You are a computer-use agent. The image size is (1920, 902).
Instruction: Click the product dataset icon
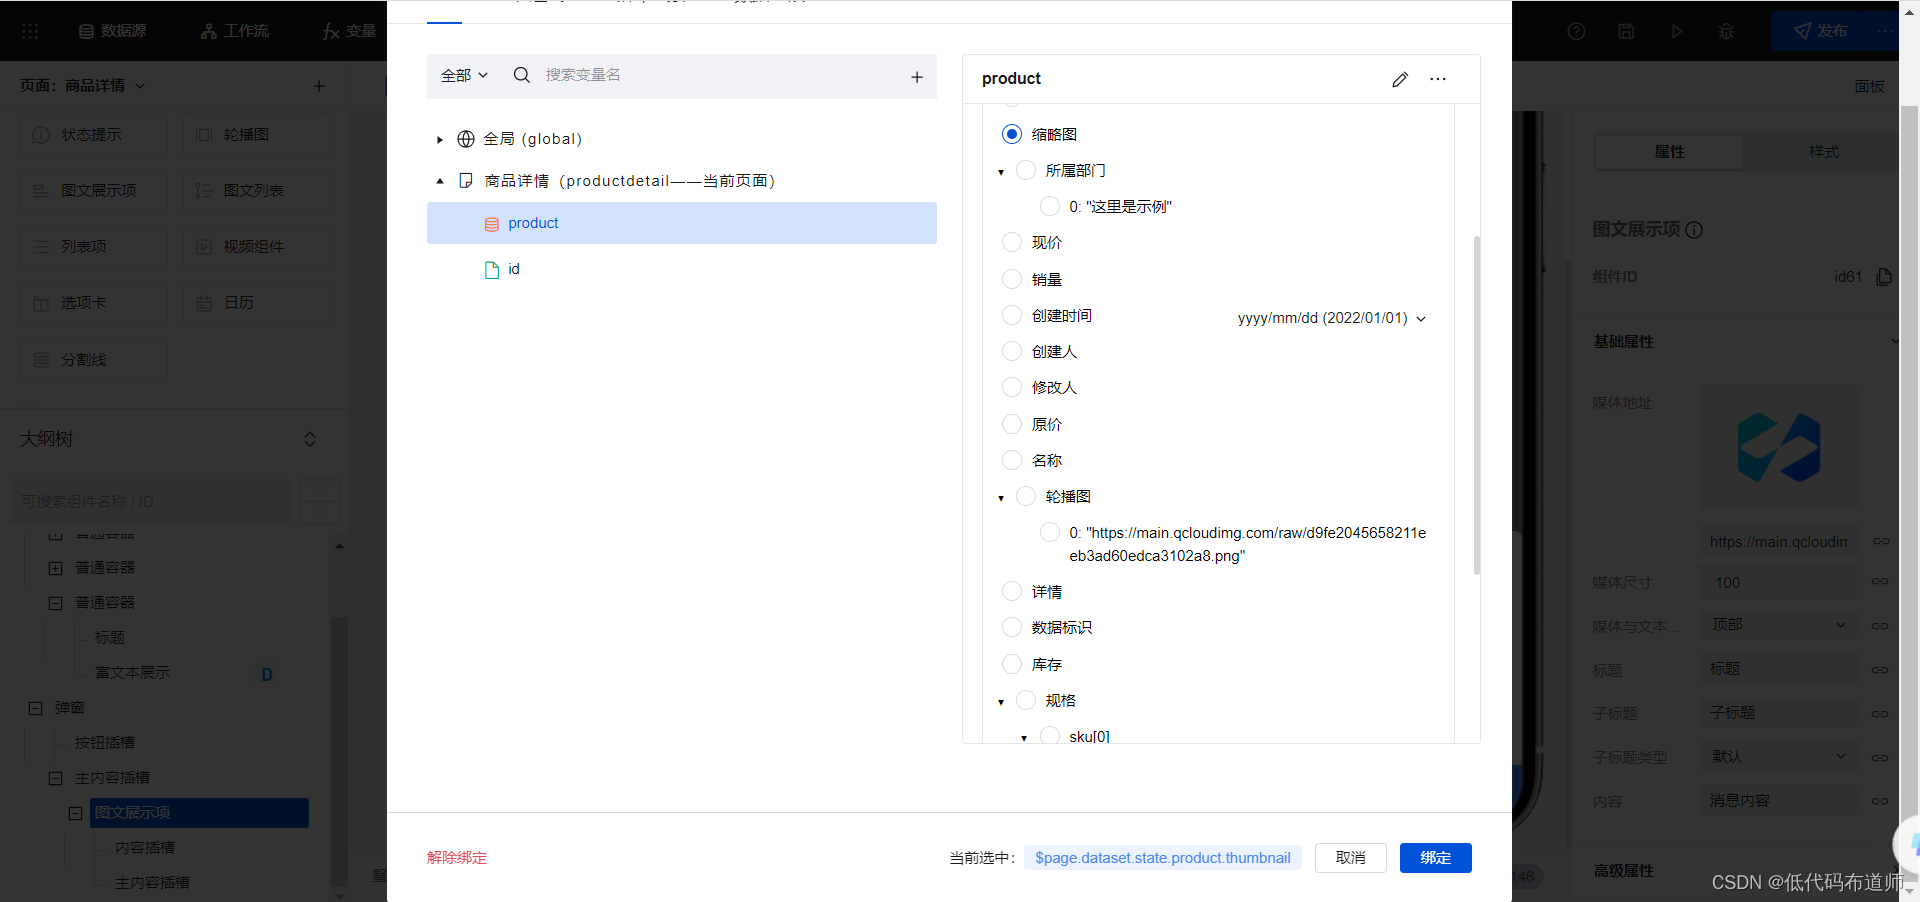pyautogui.click(x=492, y=224)
